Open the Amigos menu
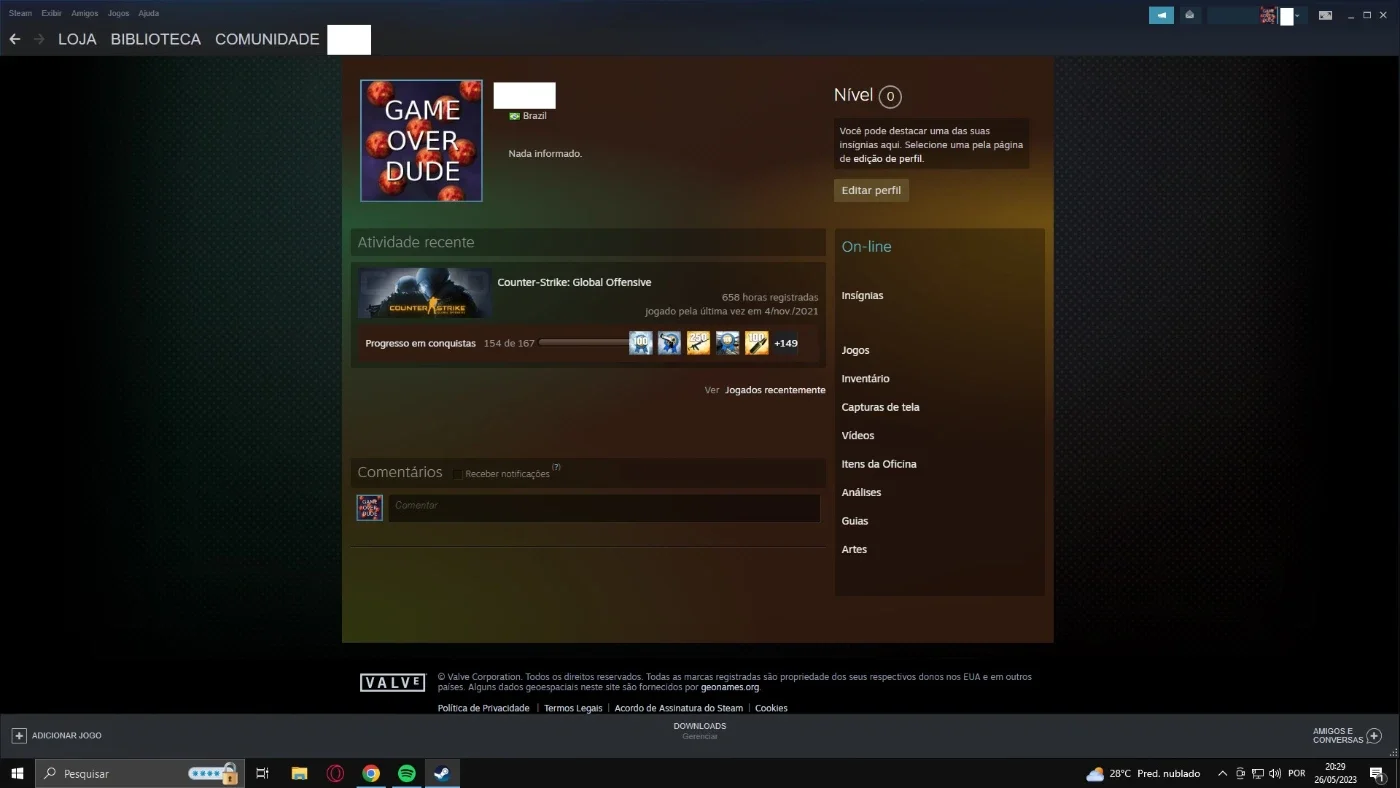1400x788 pixels. (x=84, y=14)
